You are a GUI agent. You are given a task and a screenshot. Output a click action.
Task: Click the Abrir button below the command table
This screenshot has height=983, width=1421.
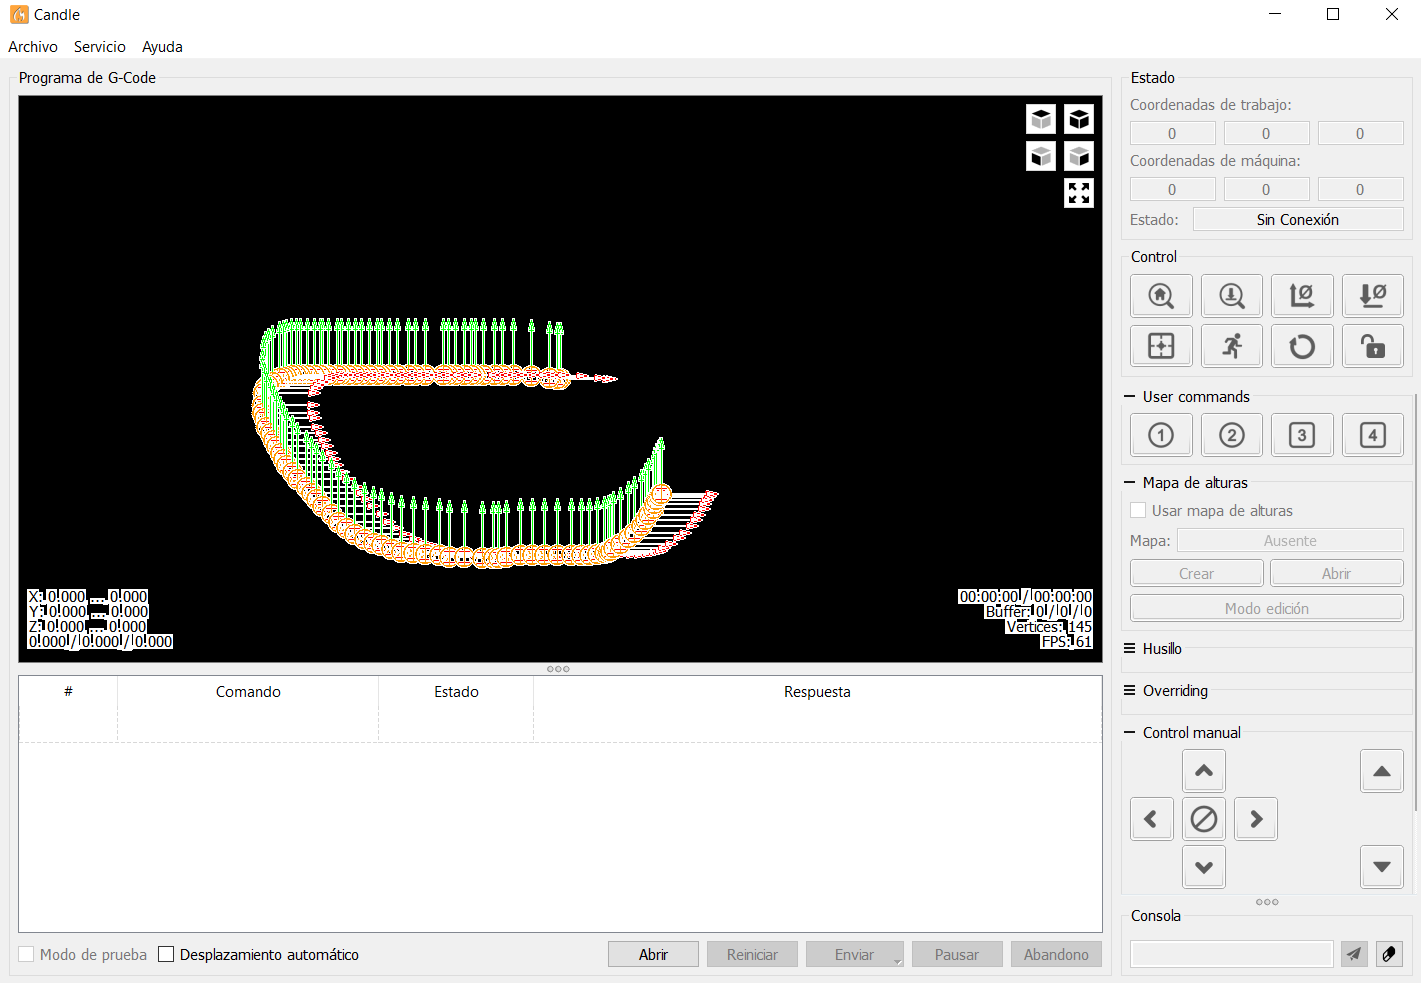[653, 955]
